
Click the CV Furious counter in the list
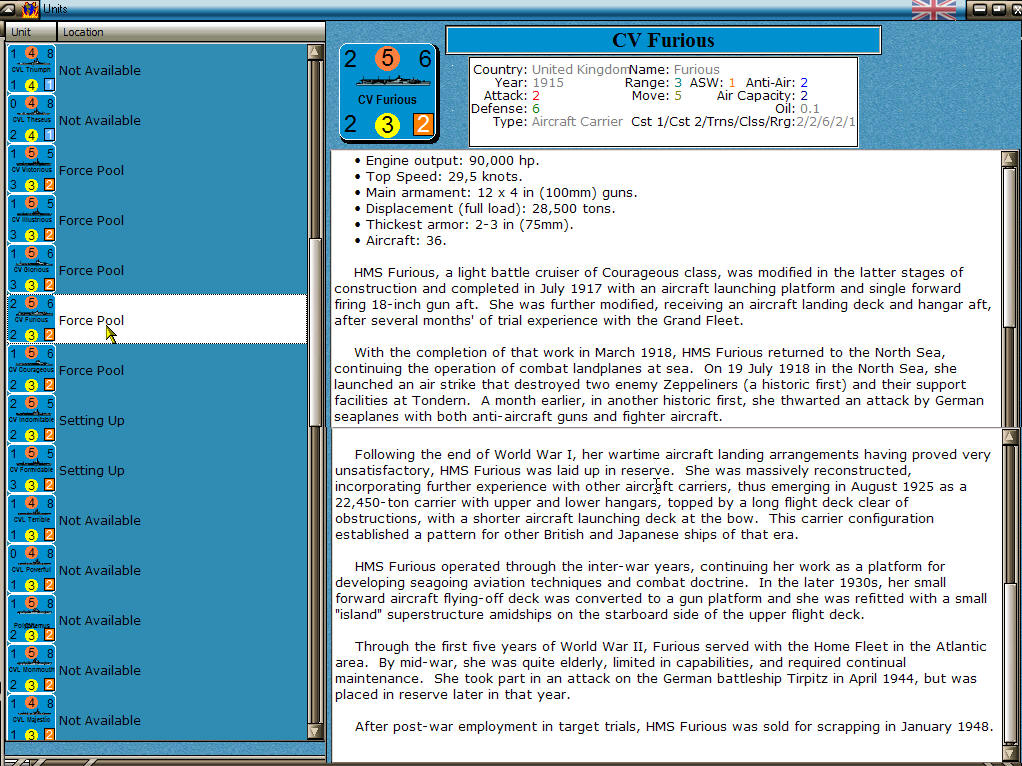coord(31,319)
